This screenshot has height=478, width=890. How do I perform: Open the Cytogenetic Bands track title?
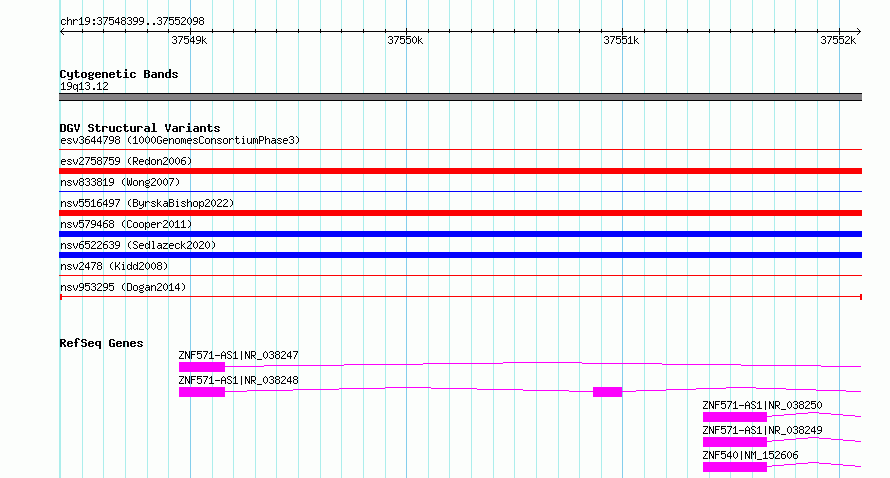[119, 74]
